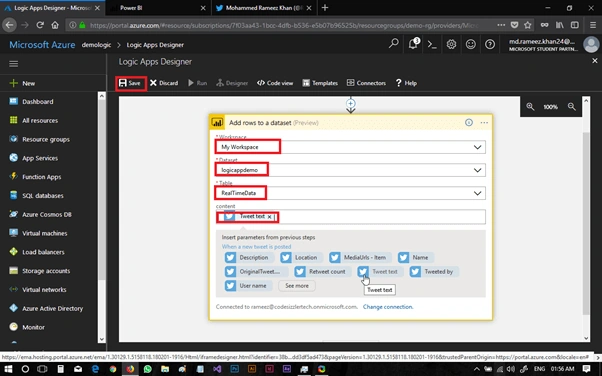Open a new browser tab

(325, 8)
